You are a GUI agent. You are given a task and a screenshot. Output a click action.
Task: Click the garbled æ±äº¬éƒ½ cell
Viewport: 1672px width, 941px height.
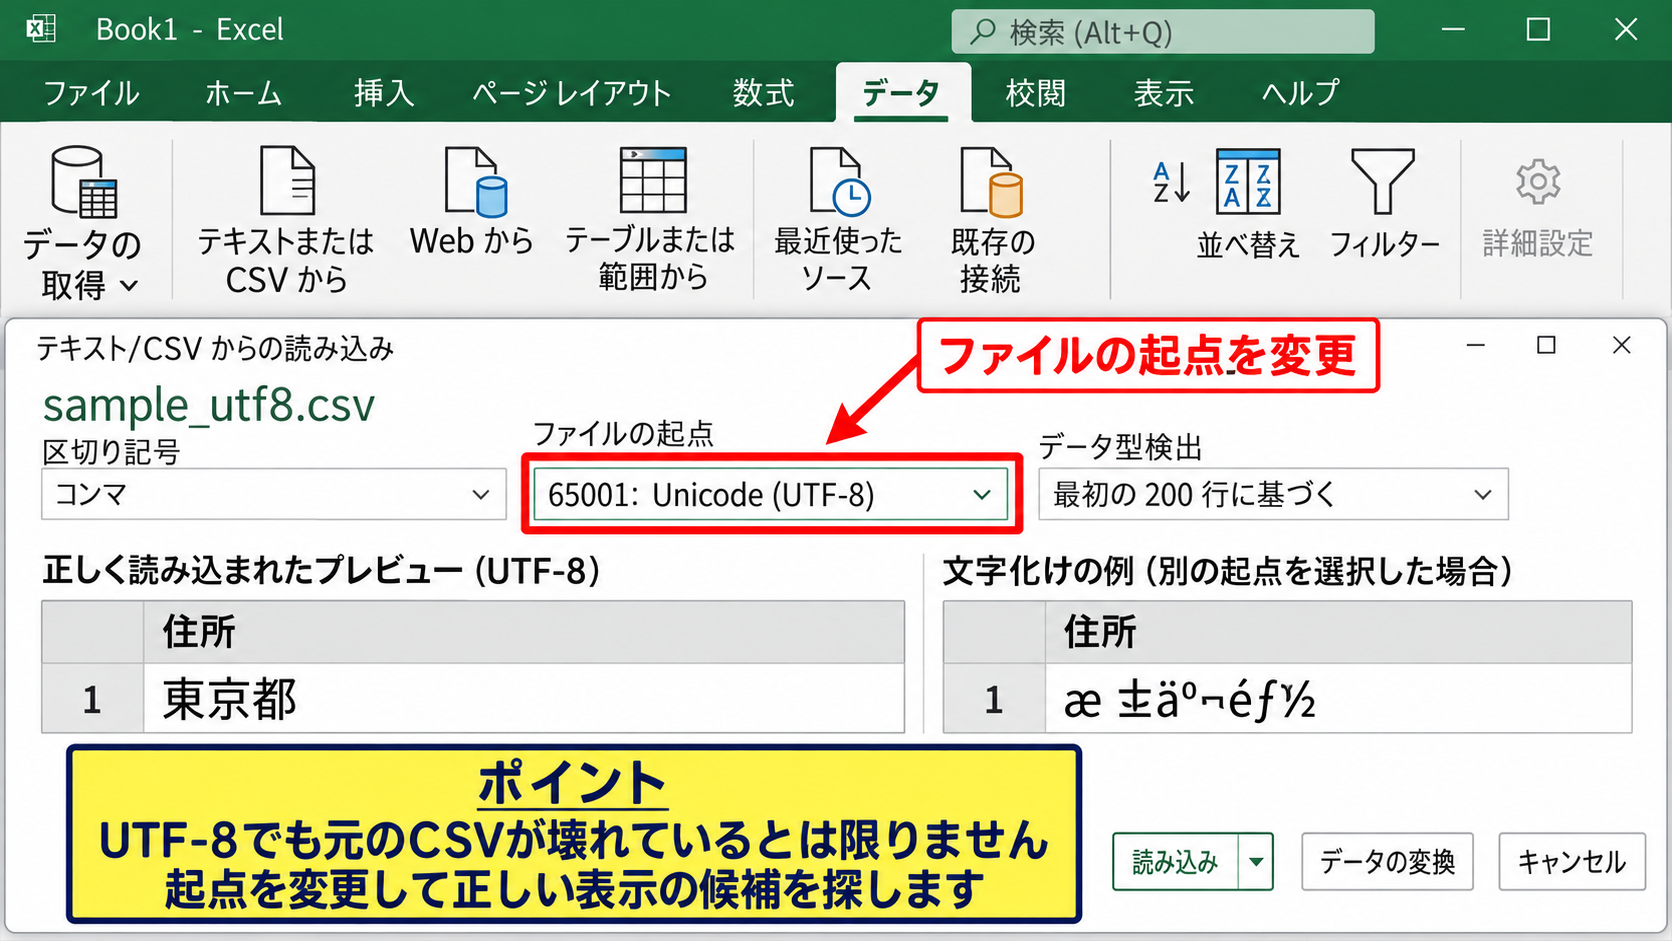1338,699
